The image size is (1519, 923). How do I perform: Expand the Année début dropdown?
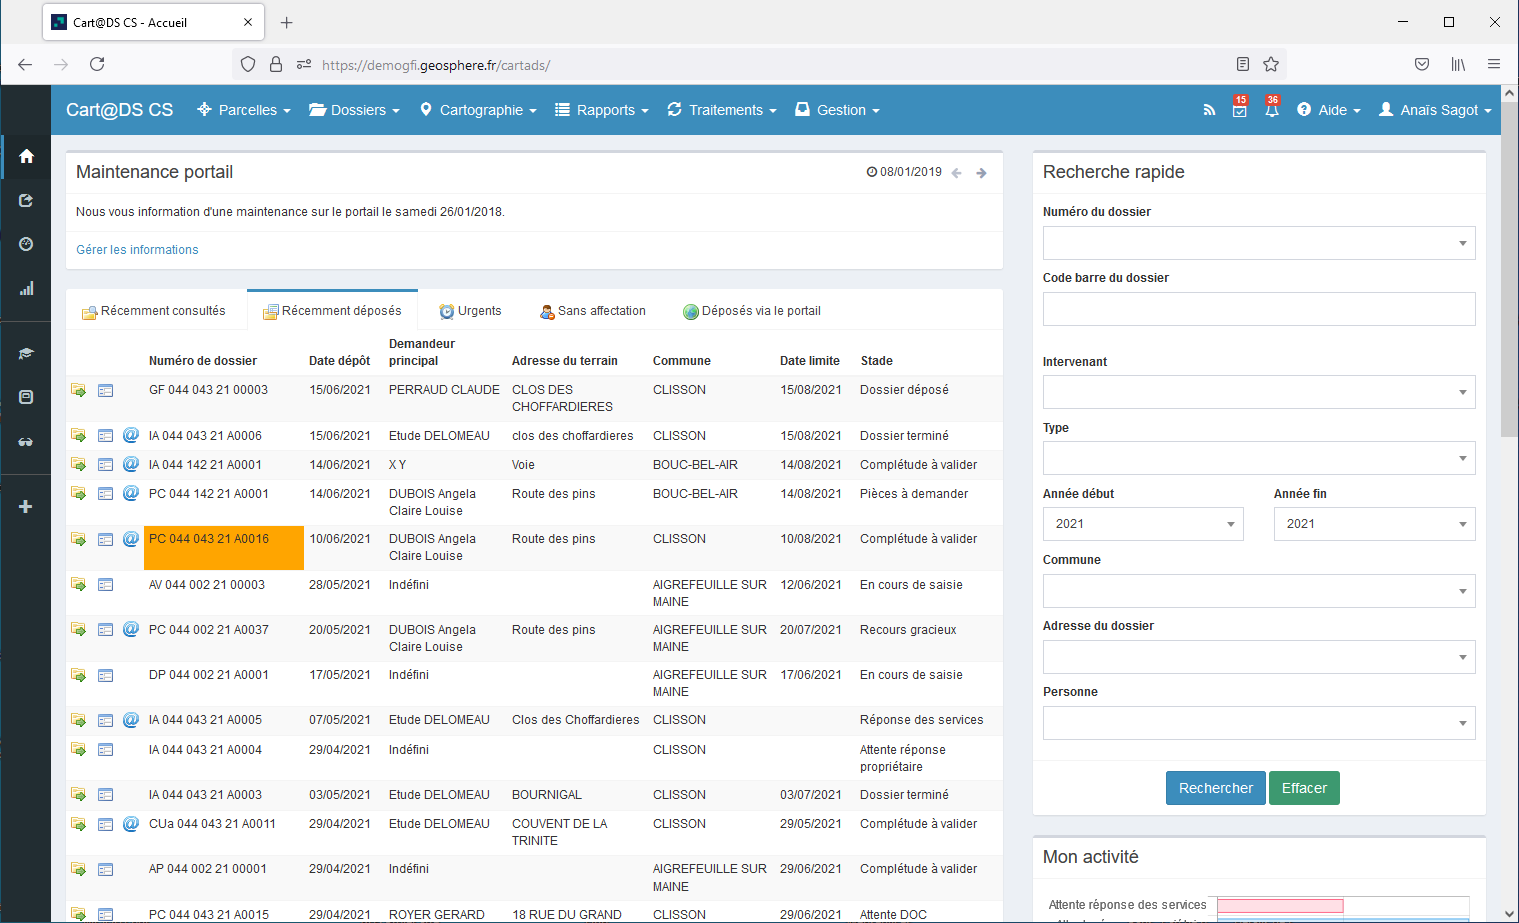(x=1142, y=524)
